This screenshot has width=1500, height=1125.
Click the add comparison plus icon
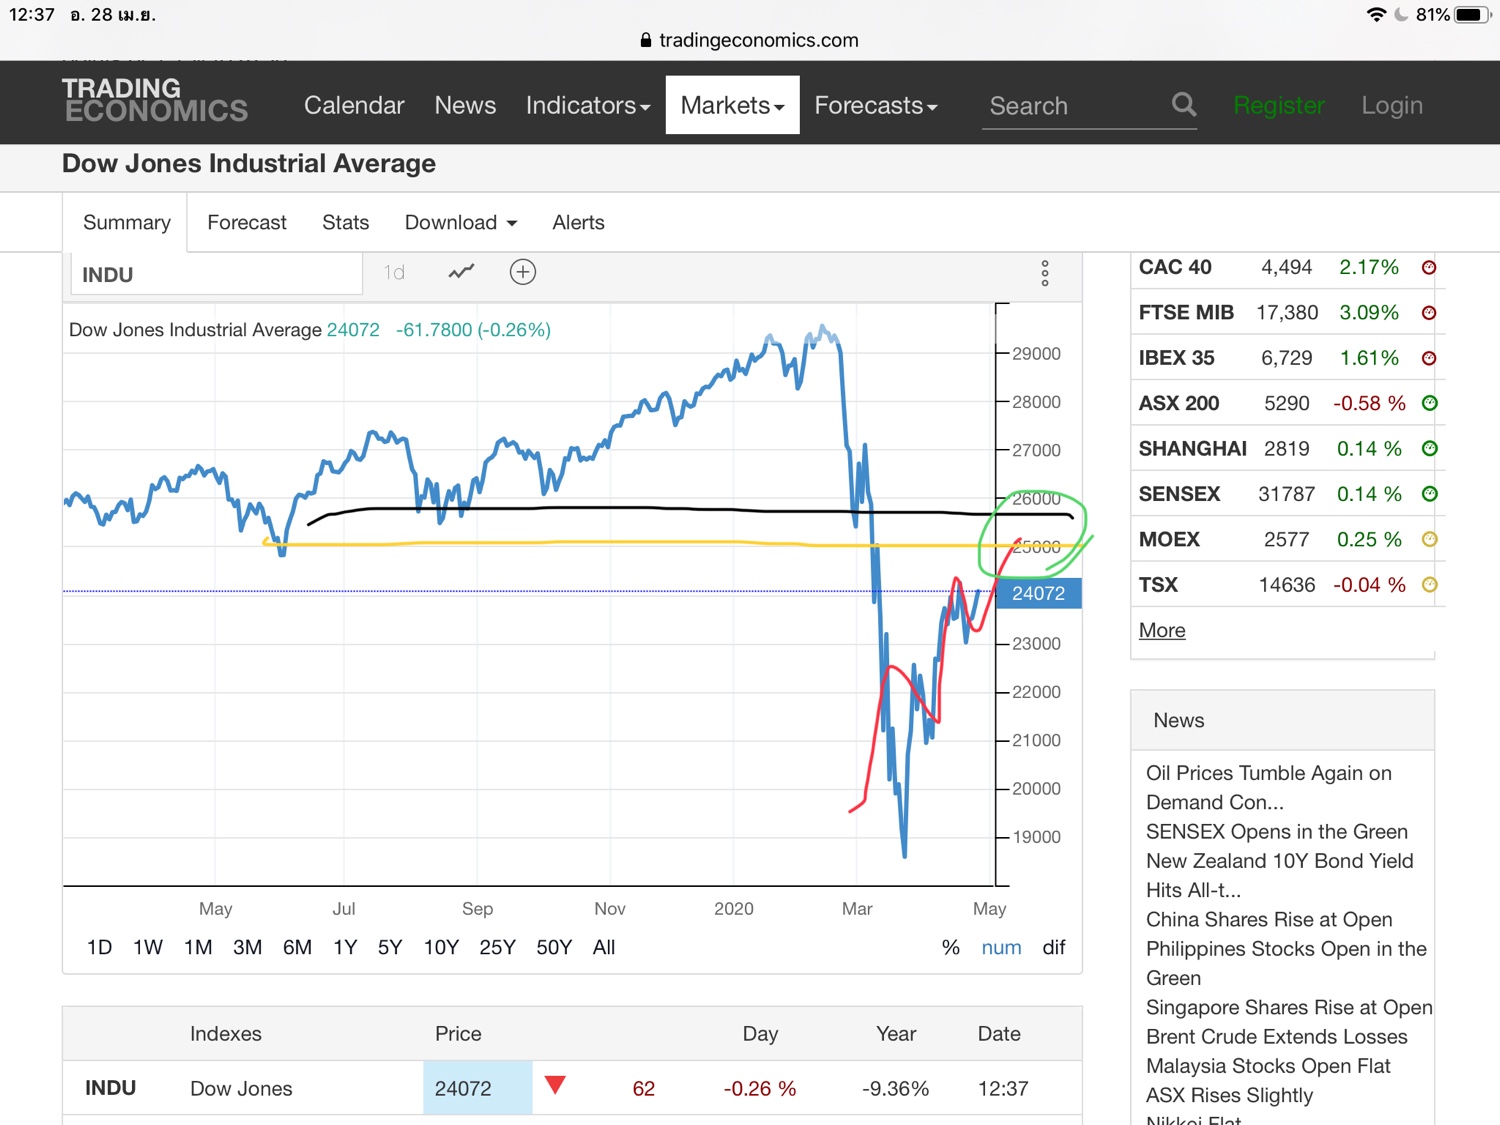[523, 272]
